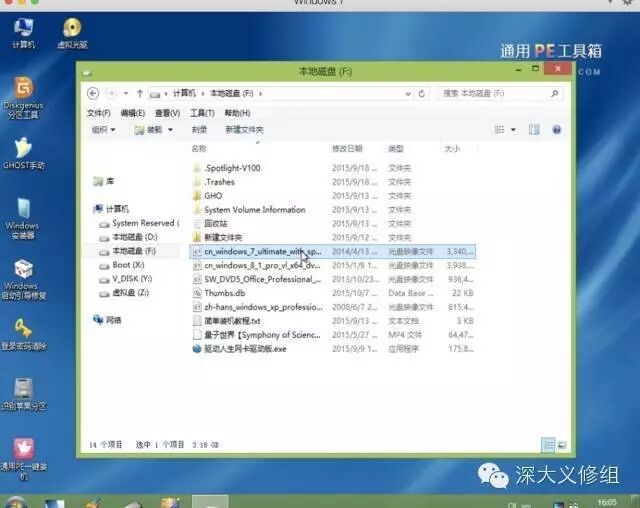The image size is (640, 508).
Task: Select 本地磁盘 (F:) in the sidebar
Action: (x=128, y=251)
